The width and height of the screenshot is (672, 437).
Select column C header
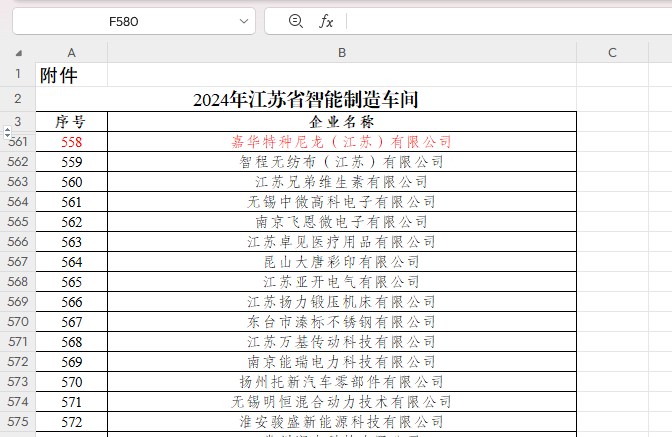(x=612, y=52)
